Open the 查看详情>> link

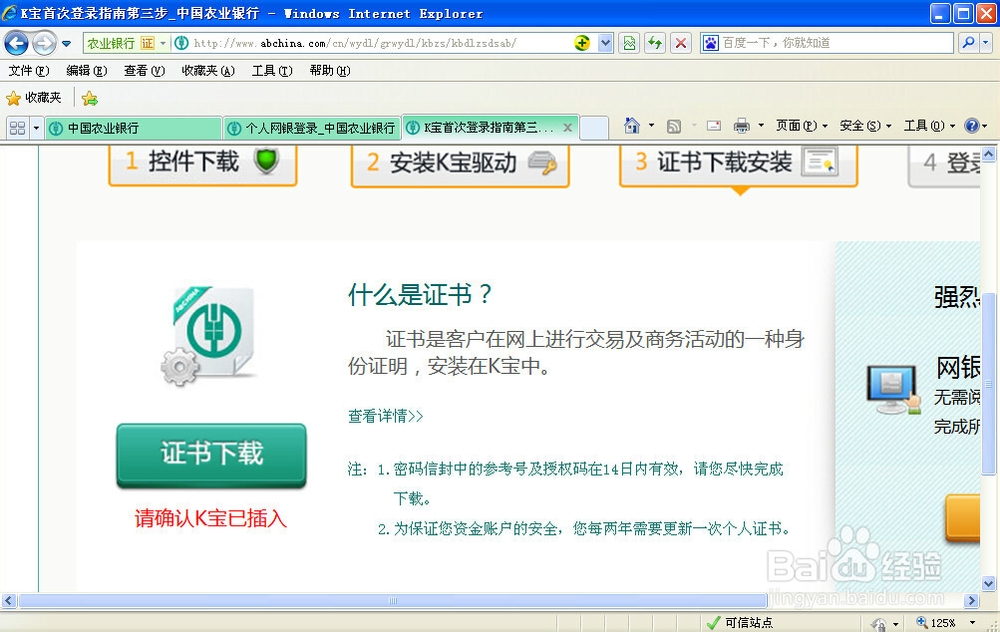tap(385, 416)
